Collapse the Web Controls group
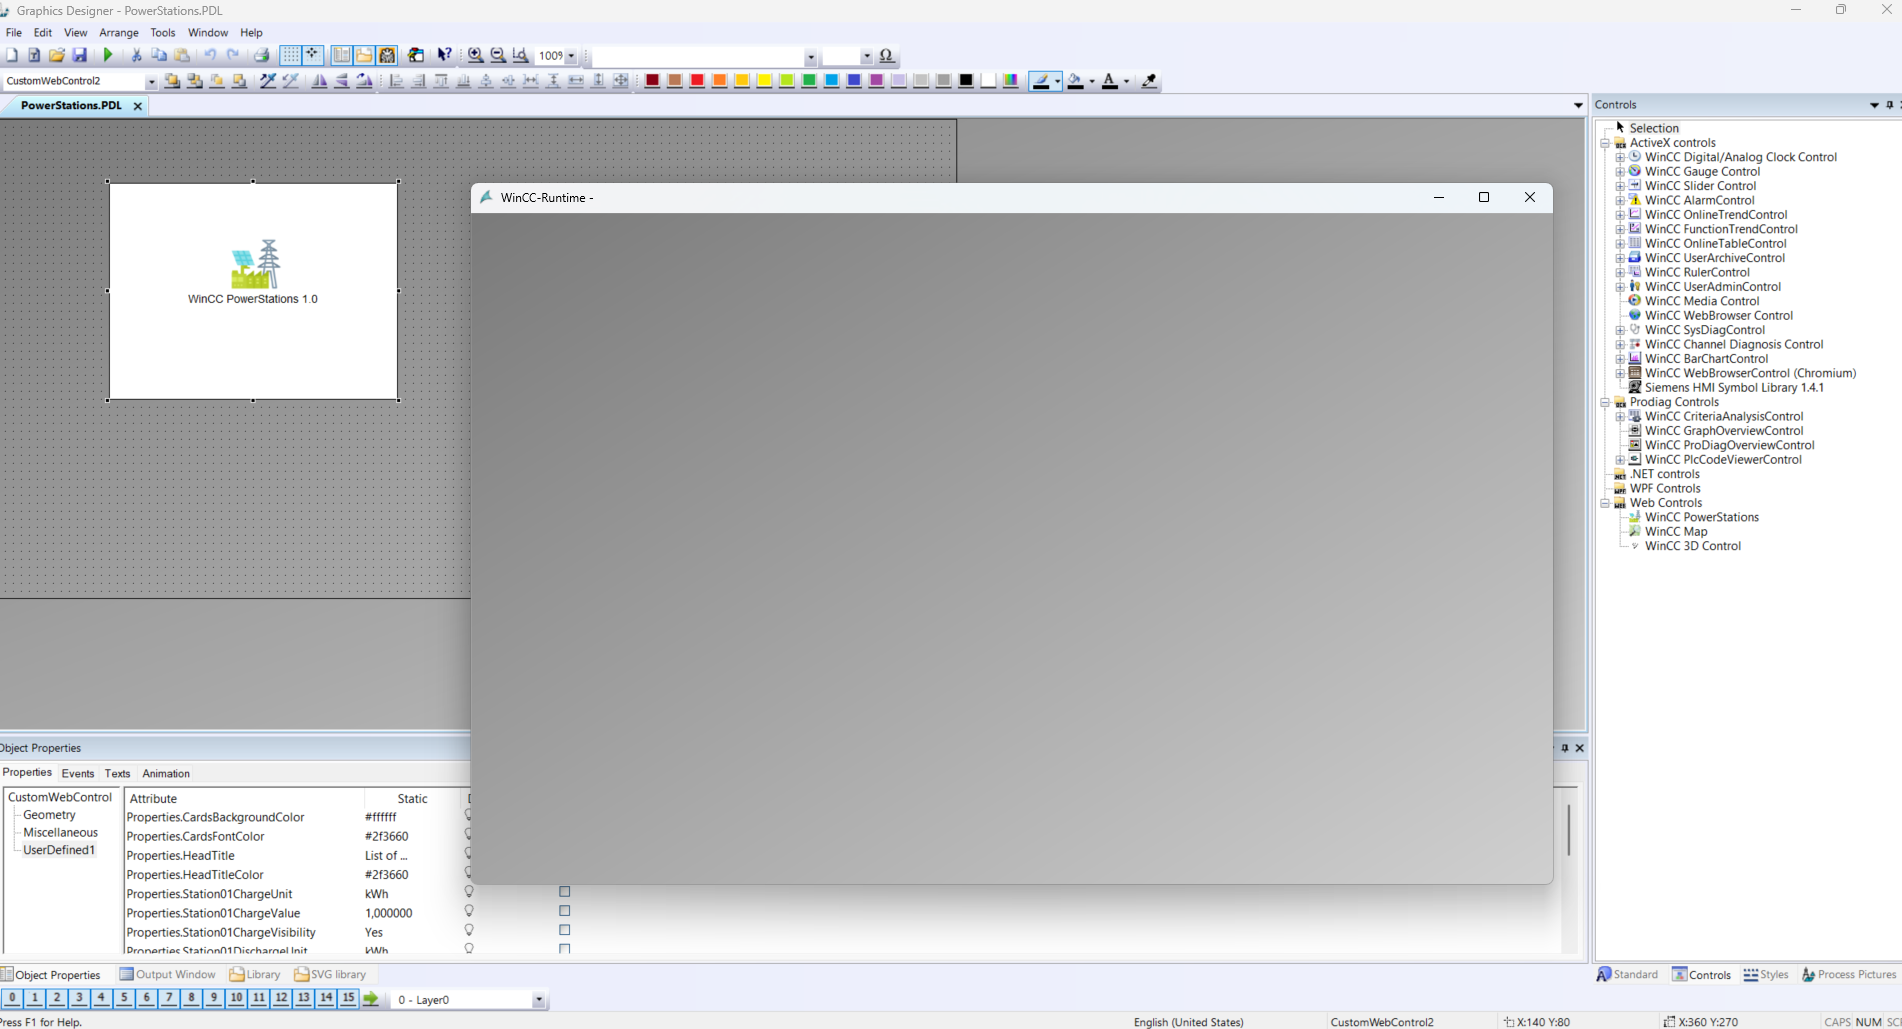 coord(1605,503)
